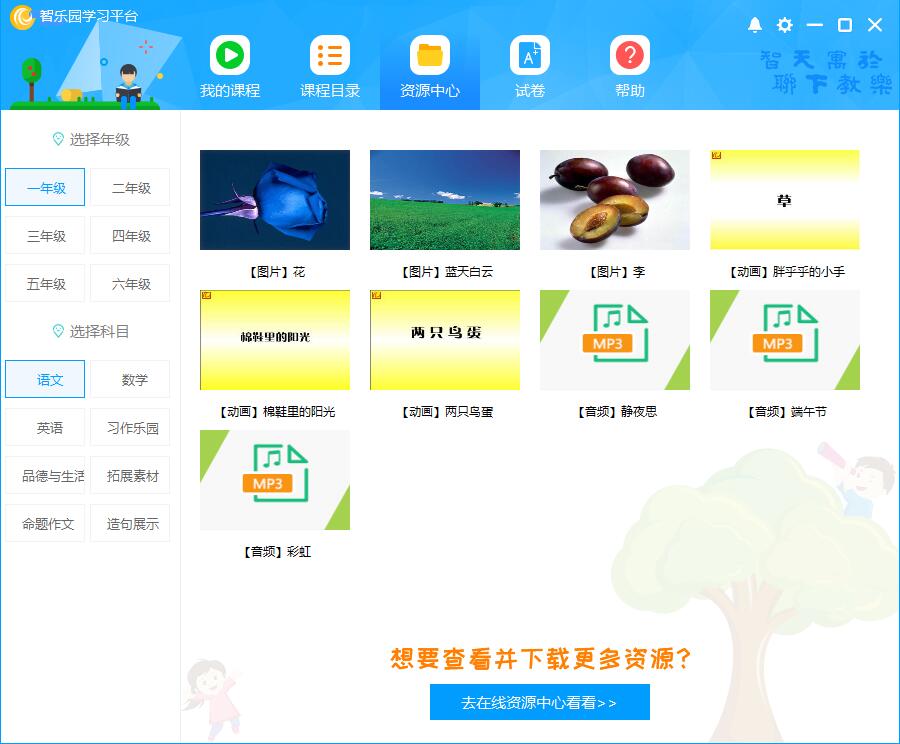The height and width of the screenshot is (744, 900).
Task: Click the 【图片】李 caption
Action: point(615,272)
